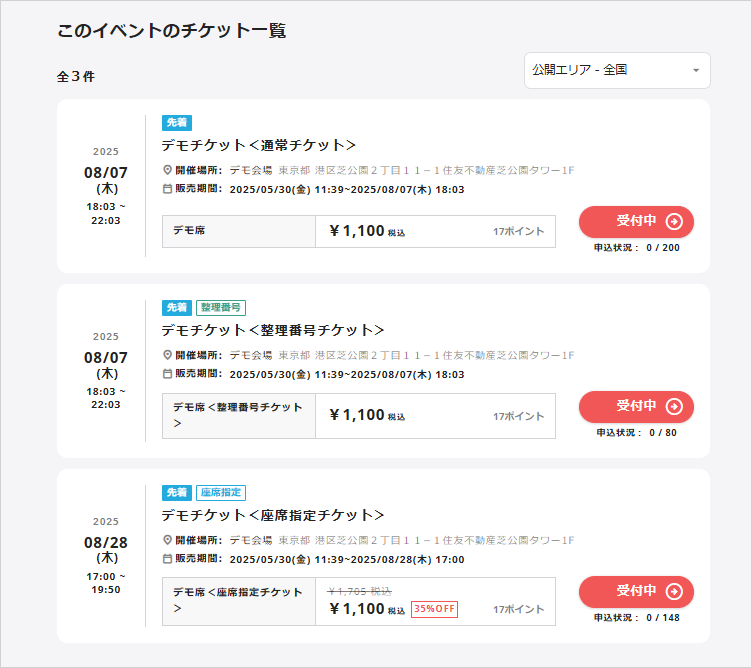Open デモチケット＜座席指定チケット＞ title
The width and height of the screenshot is (752, 668).
pos(272,515)
